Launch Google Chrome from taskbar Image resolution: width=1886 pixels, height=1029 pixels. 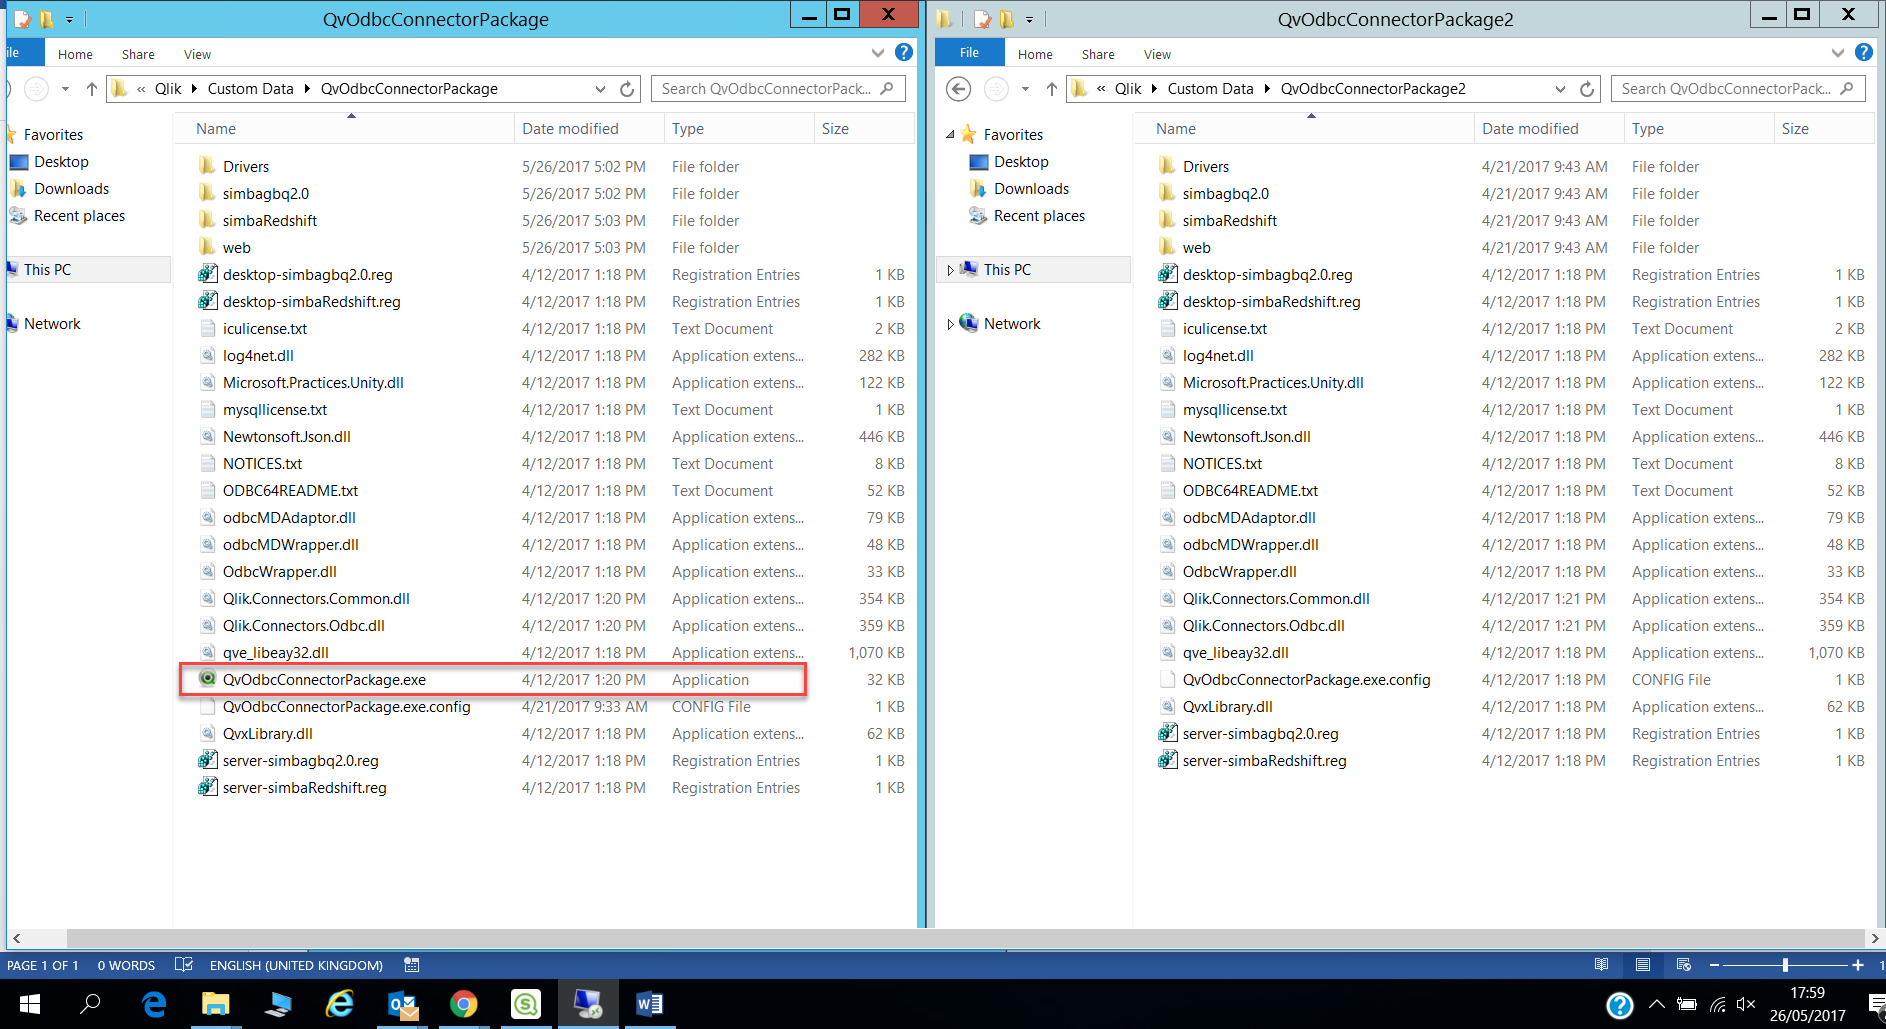click(464, 1004)
